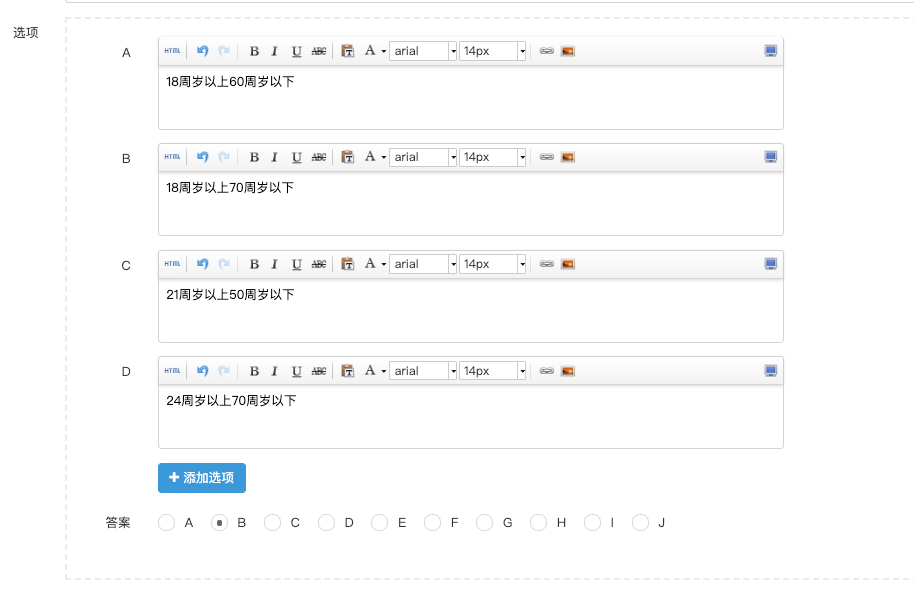Insert an image into option A editor
Image resolution: width=914 pixels, height=594 pixels.
568,51
